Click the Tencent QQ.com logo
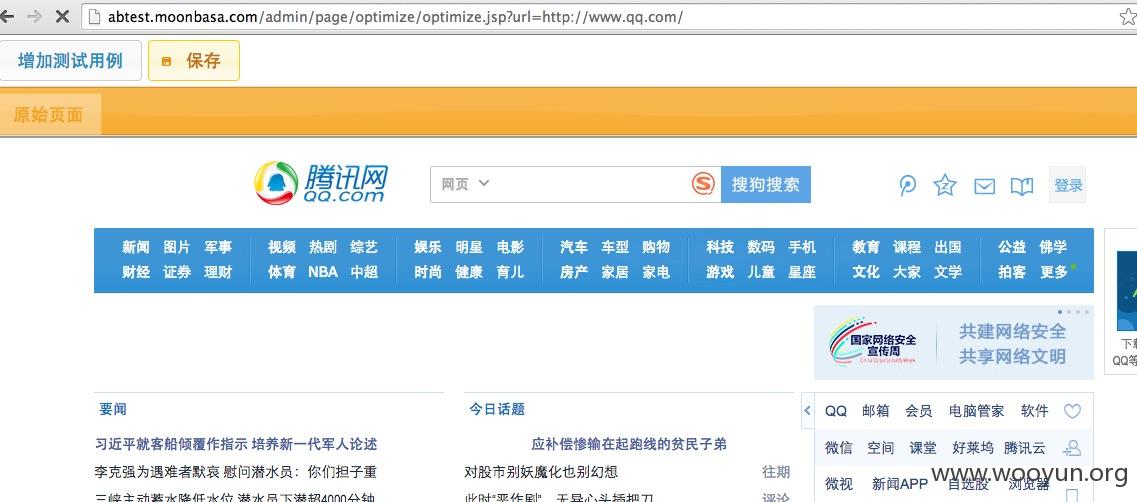This screenshot has height=502, width=1137. click(x=321, y=183)
